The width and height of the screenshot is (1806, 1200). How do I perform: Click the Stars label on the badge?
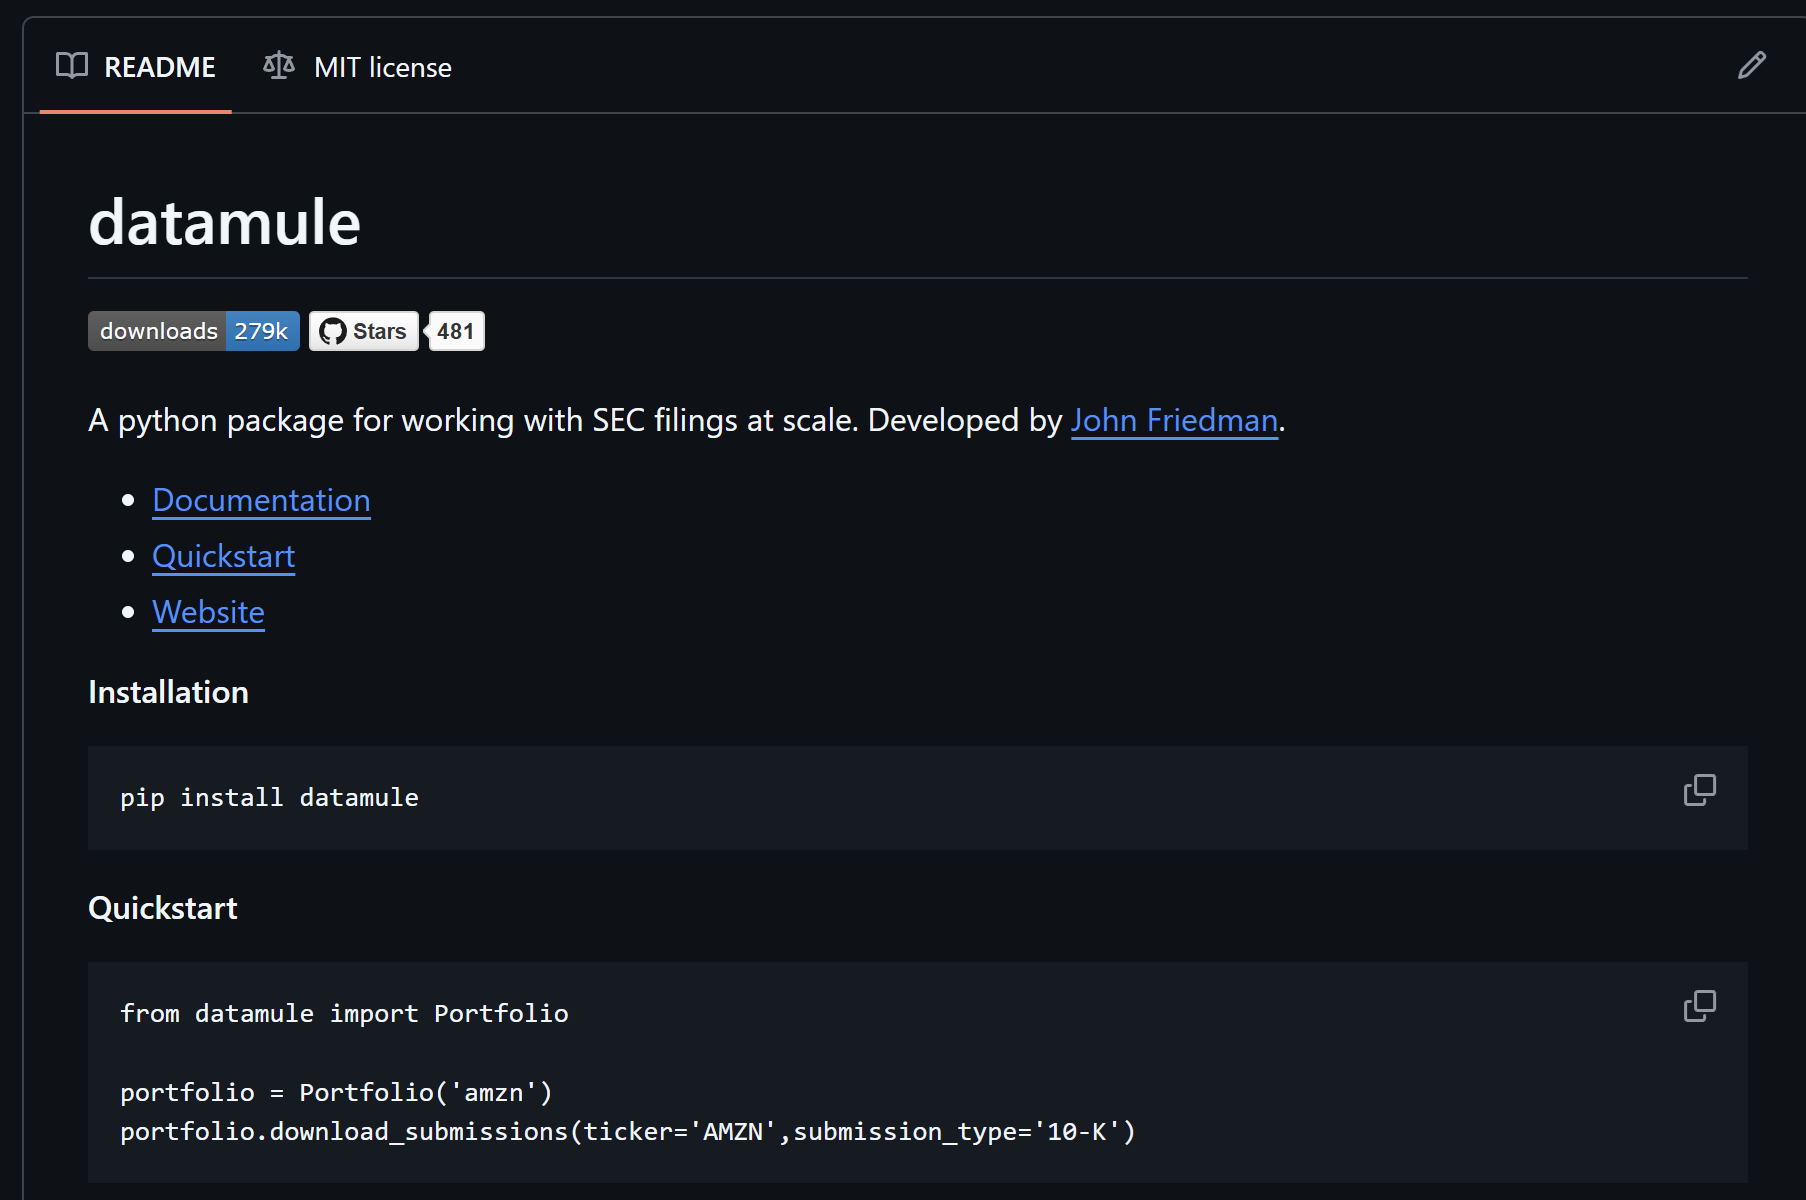pos(380,330)
